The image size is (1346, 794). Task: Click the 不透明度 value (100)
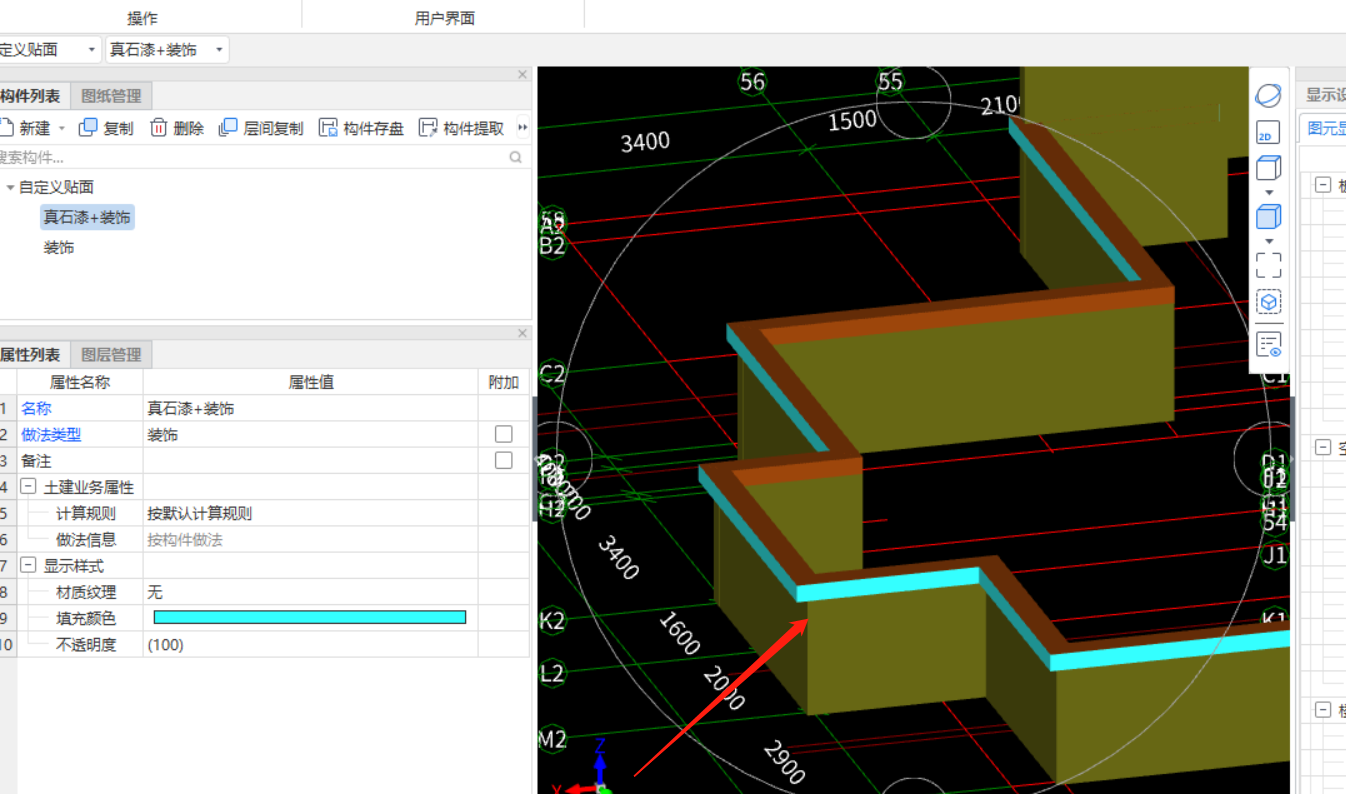[x=310, y=644]
